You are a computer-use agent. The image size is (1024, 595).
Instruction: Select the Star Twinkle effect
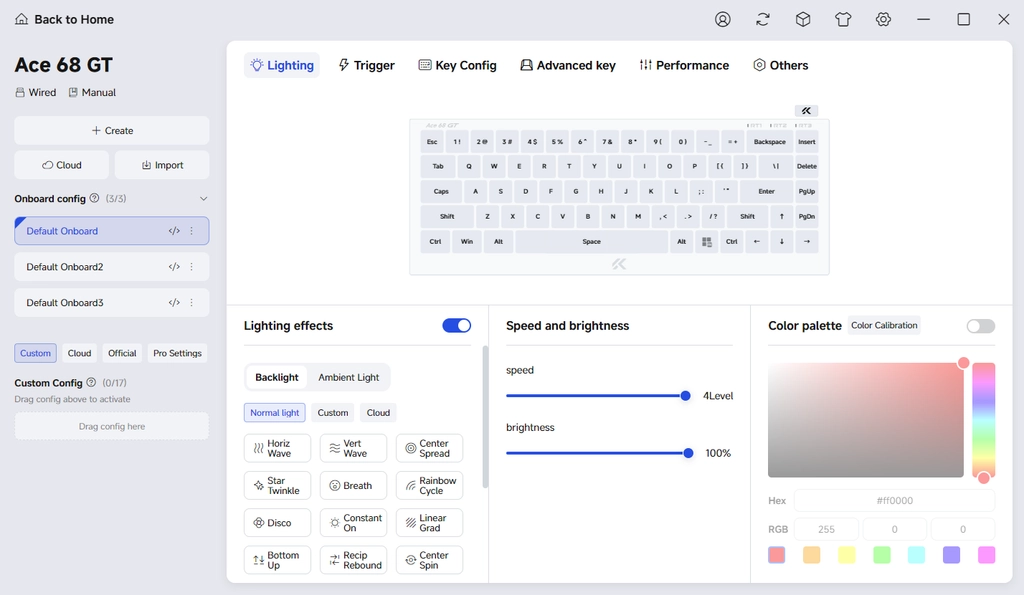point(278,485)
